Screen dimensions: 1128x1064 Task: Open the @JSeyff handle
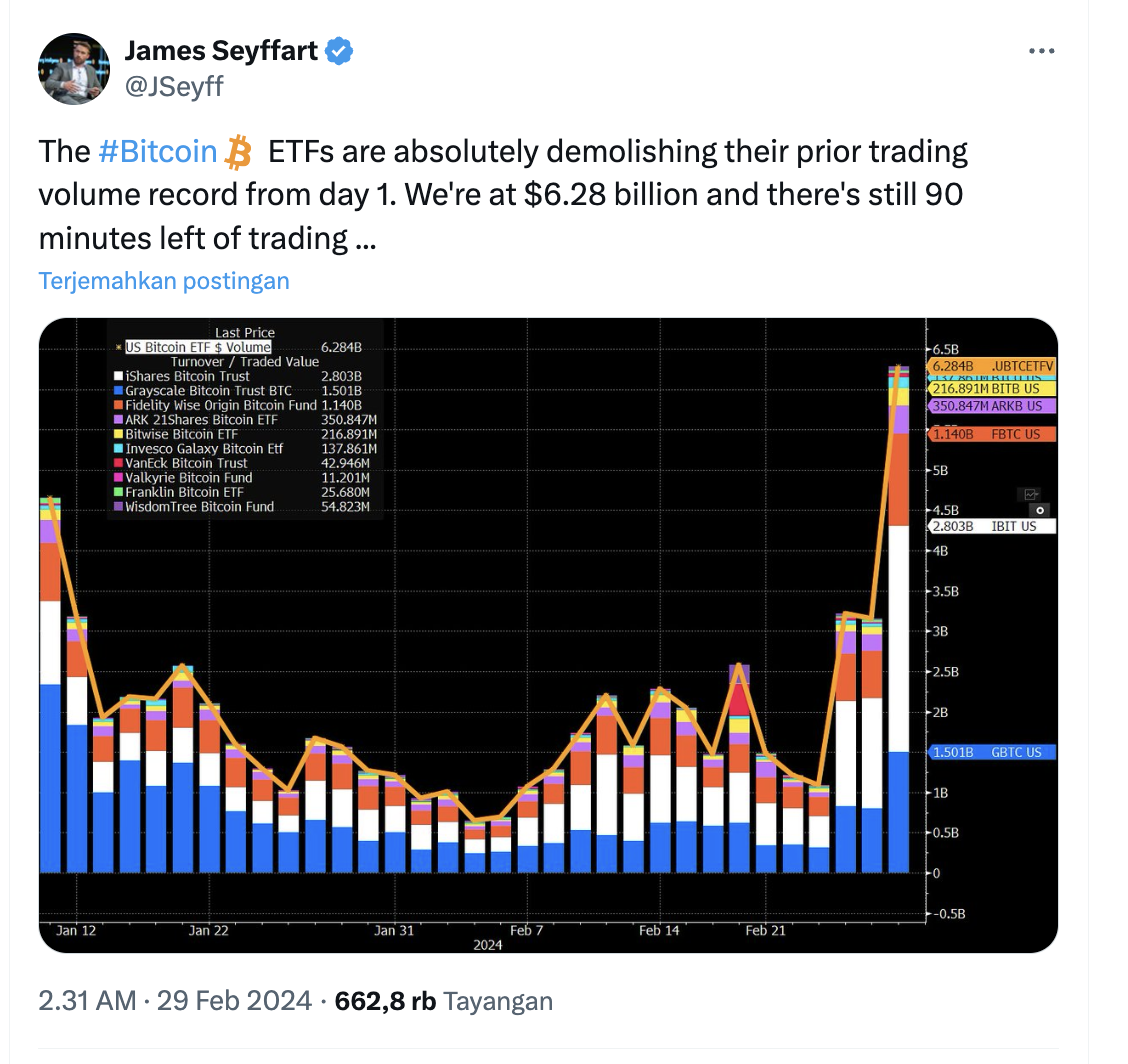click(174, 86)
